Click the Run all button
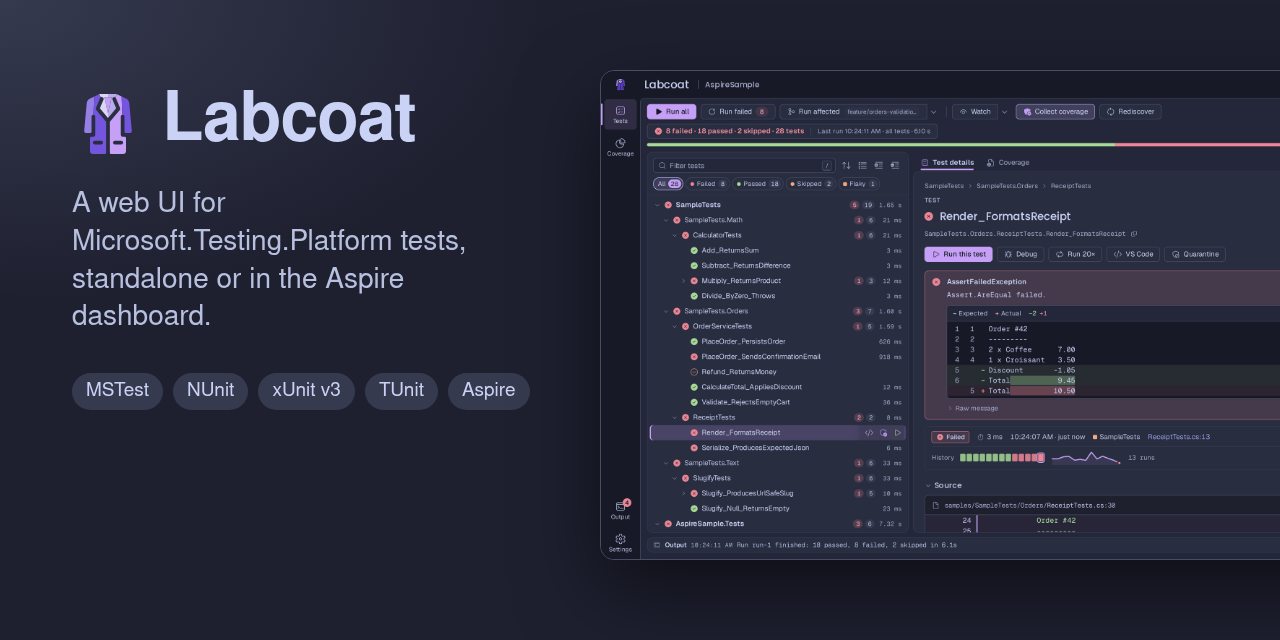Image resolution: width=1280 pixels, height=640 pixels. 671,112
